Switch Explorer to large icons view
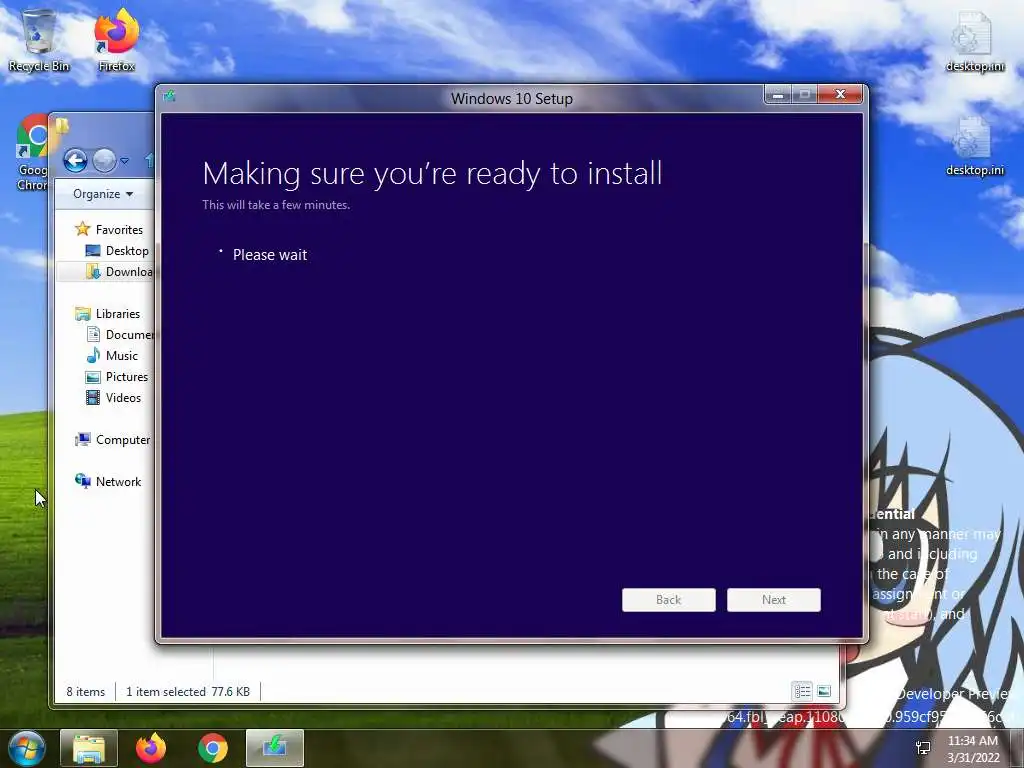Viewport: 1024px width, 768px height. (x=824, y=691)
